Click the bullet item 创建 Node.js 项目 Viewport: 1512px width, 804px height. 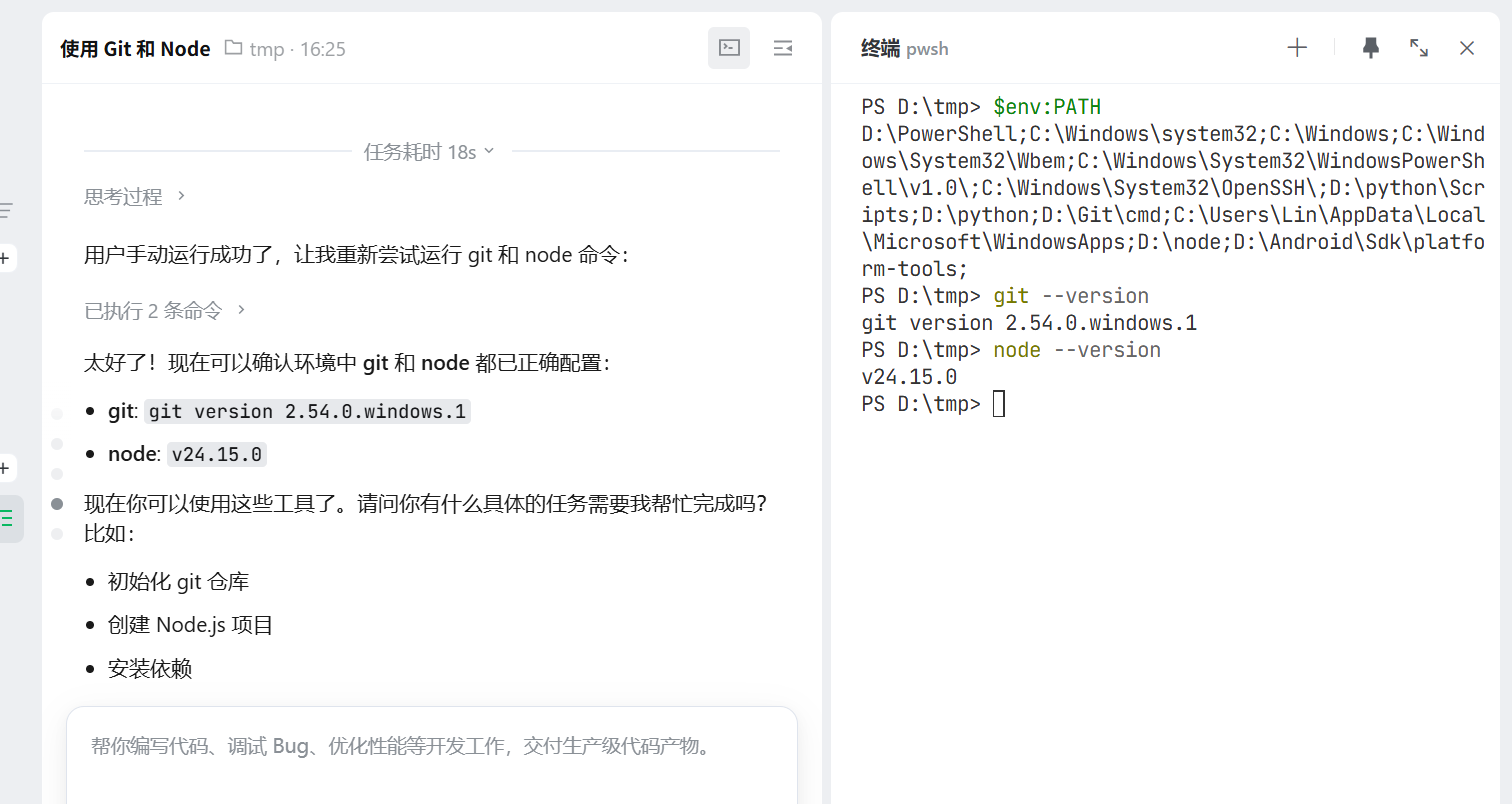click(x=190, y=625)
